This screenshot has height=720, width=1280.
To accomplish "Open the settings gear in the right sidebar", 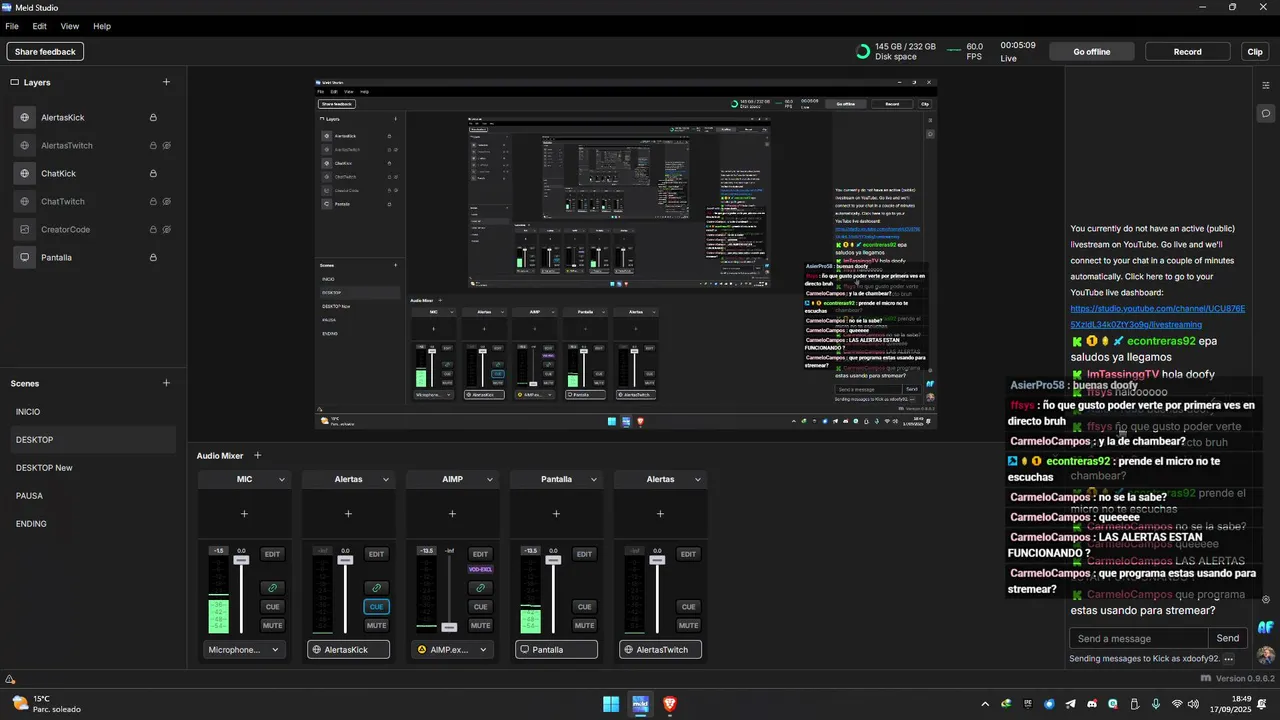I will click(x=1266, y=599).
